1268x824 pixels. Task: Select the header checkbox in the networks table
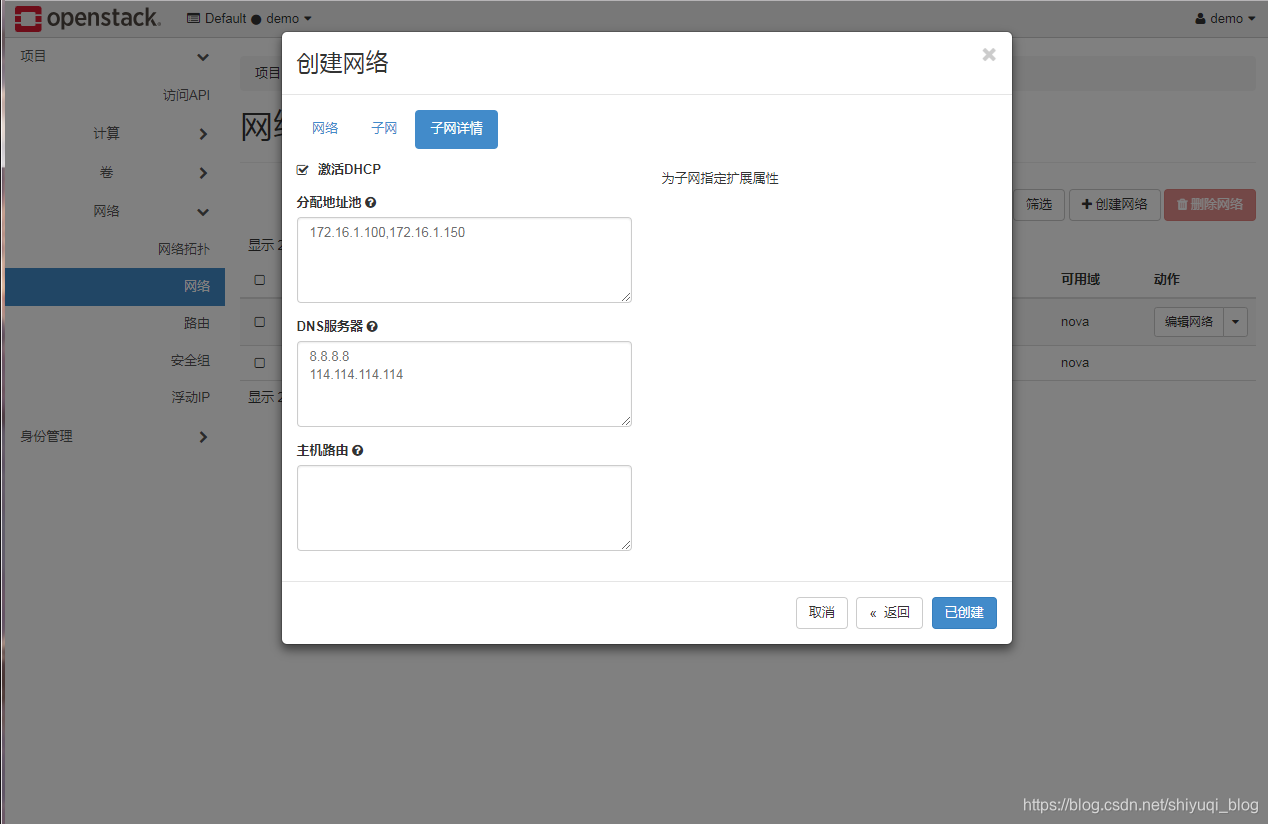point(260,280)
